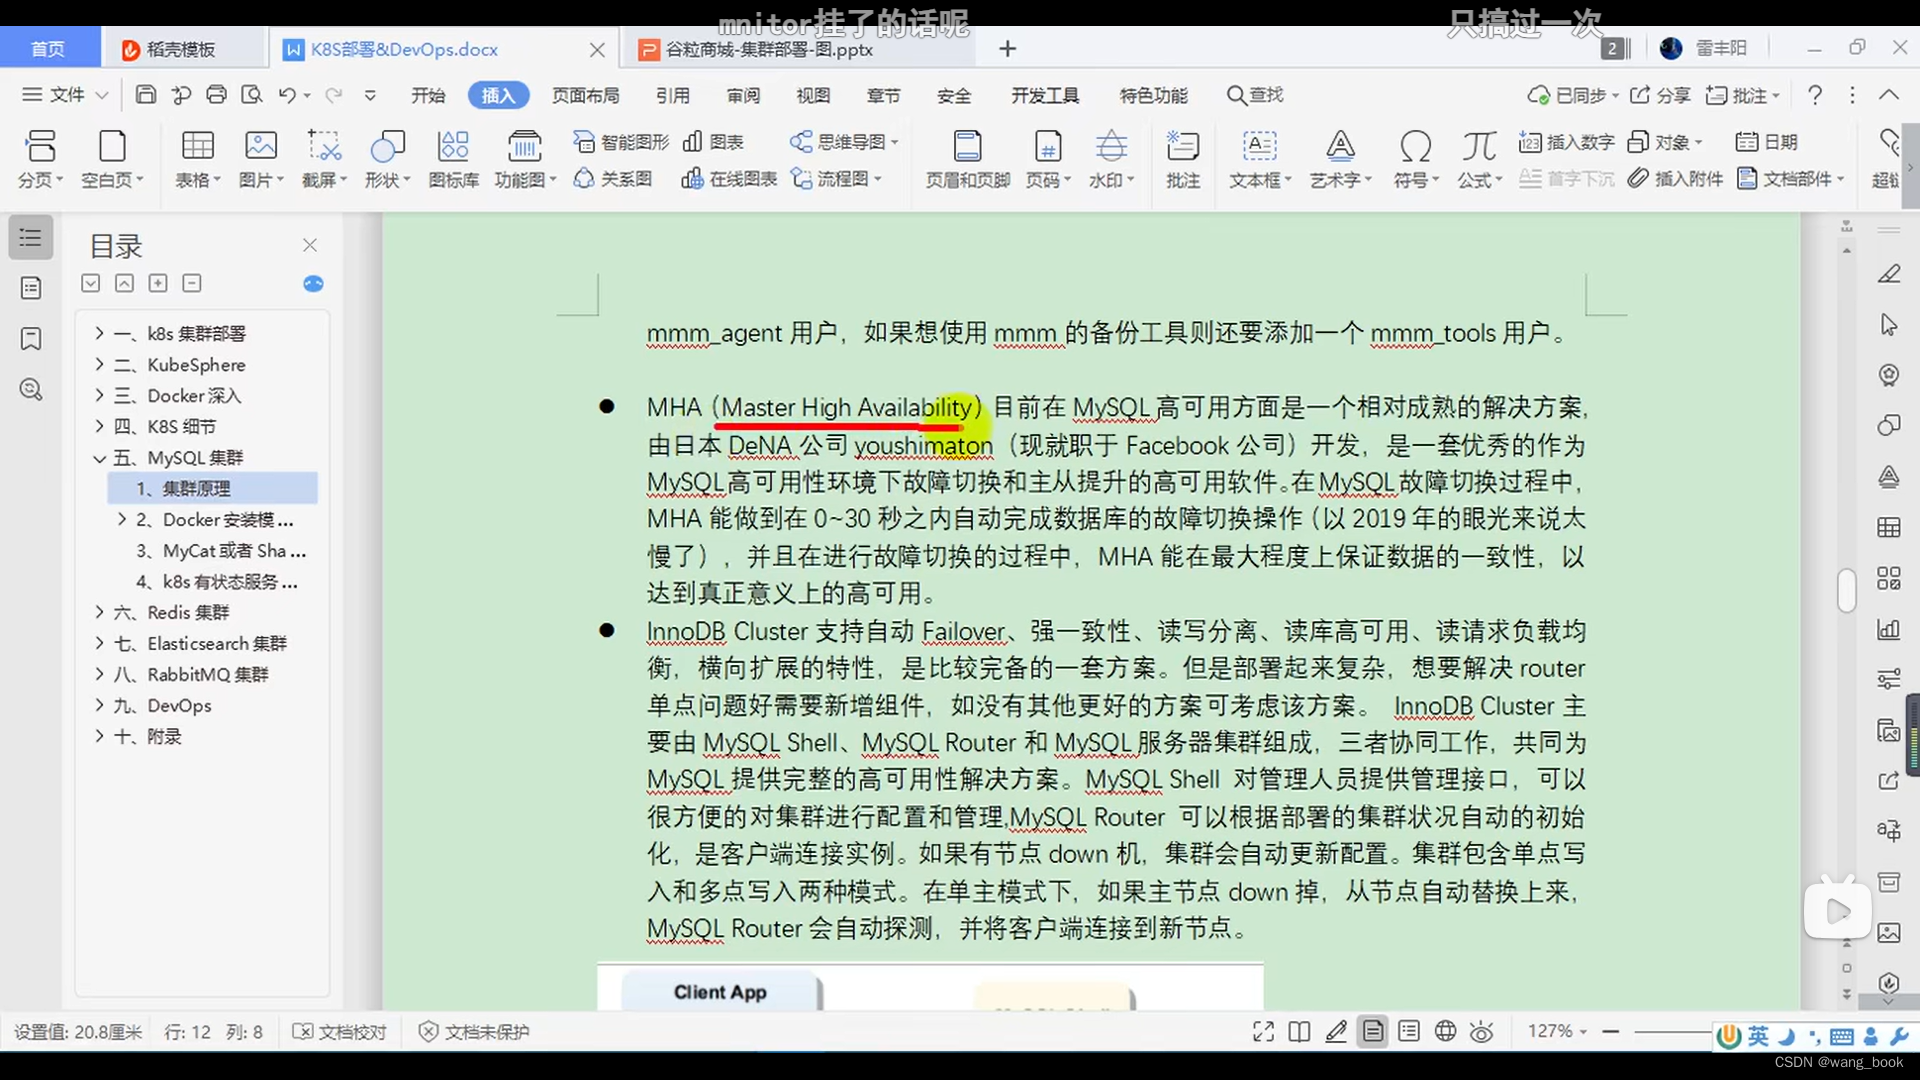Open the Screenshot (截屏) tool

click(324, 158)
